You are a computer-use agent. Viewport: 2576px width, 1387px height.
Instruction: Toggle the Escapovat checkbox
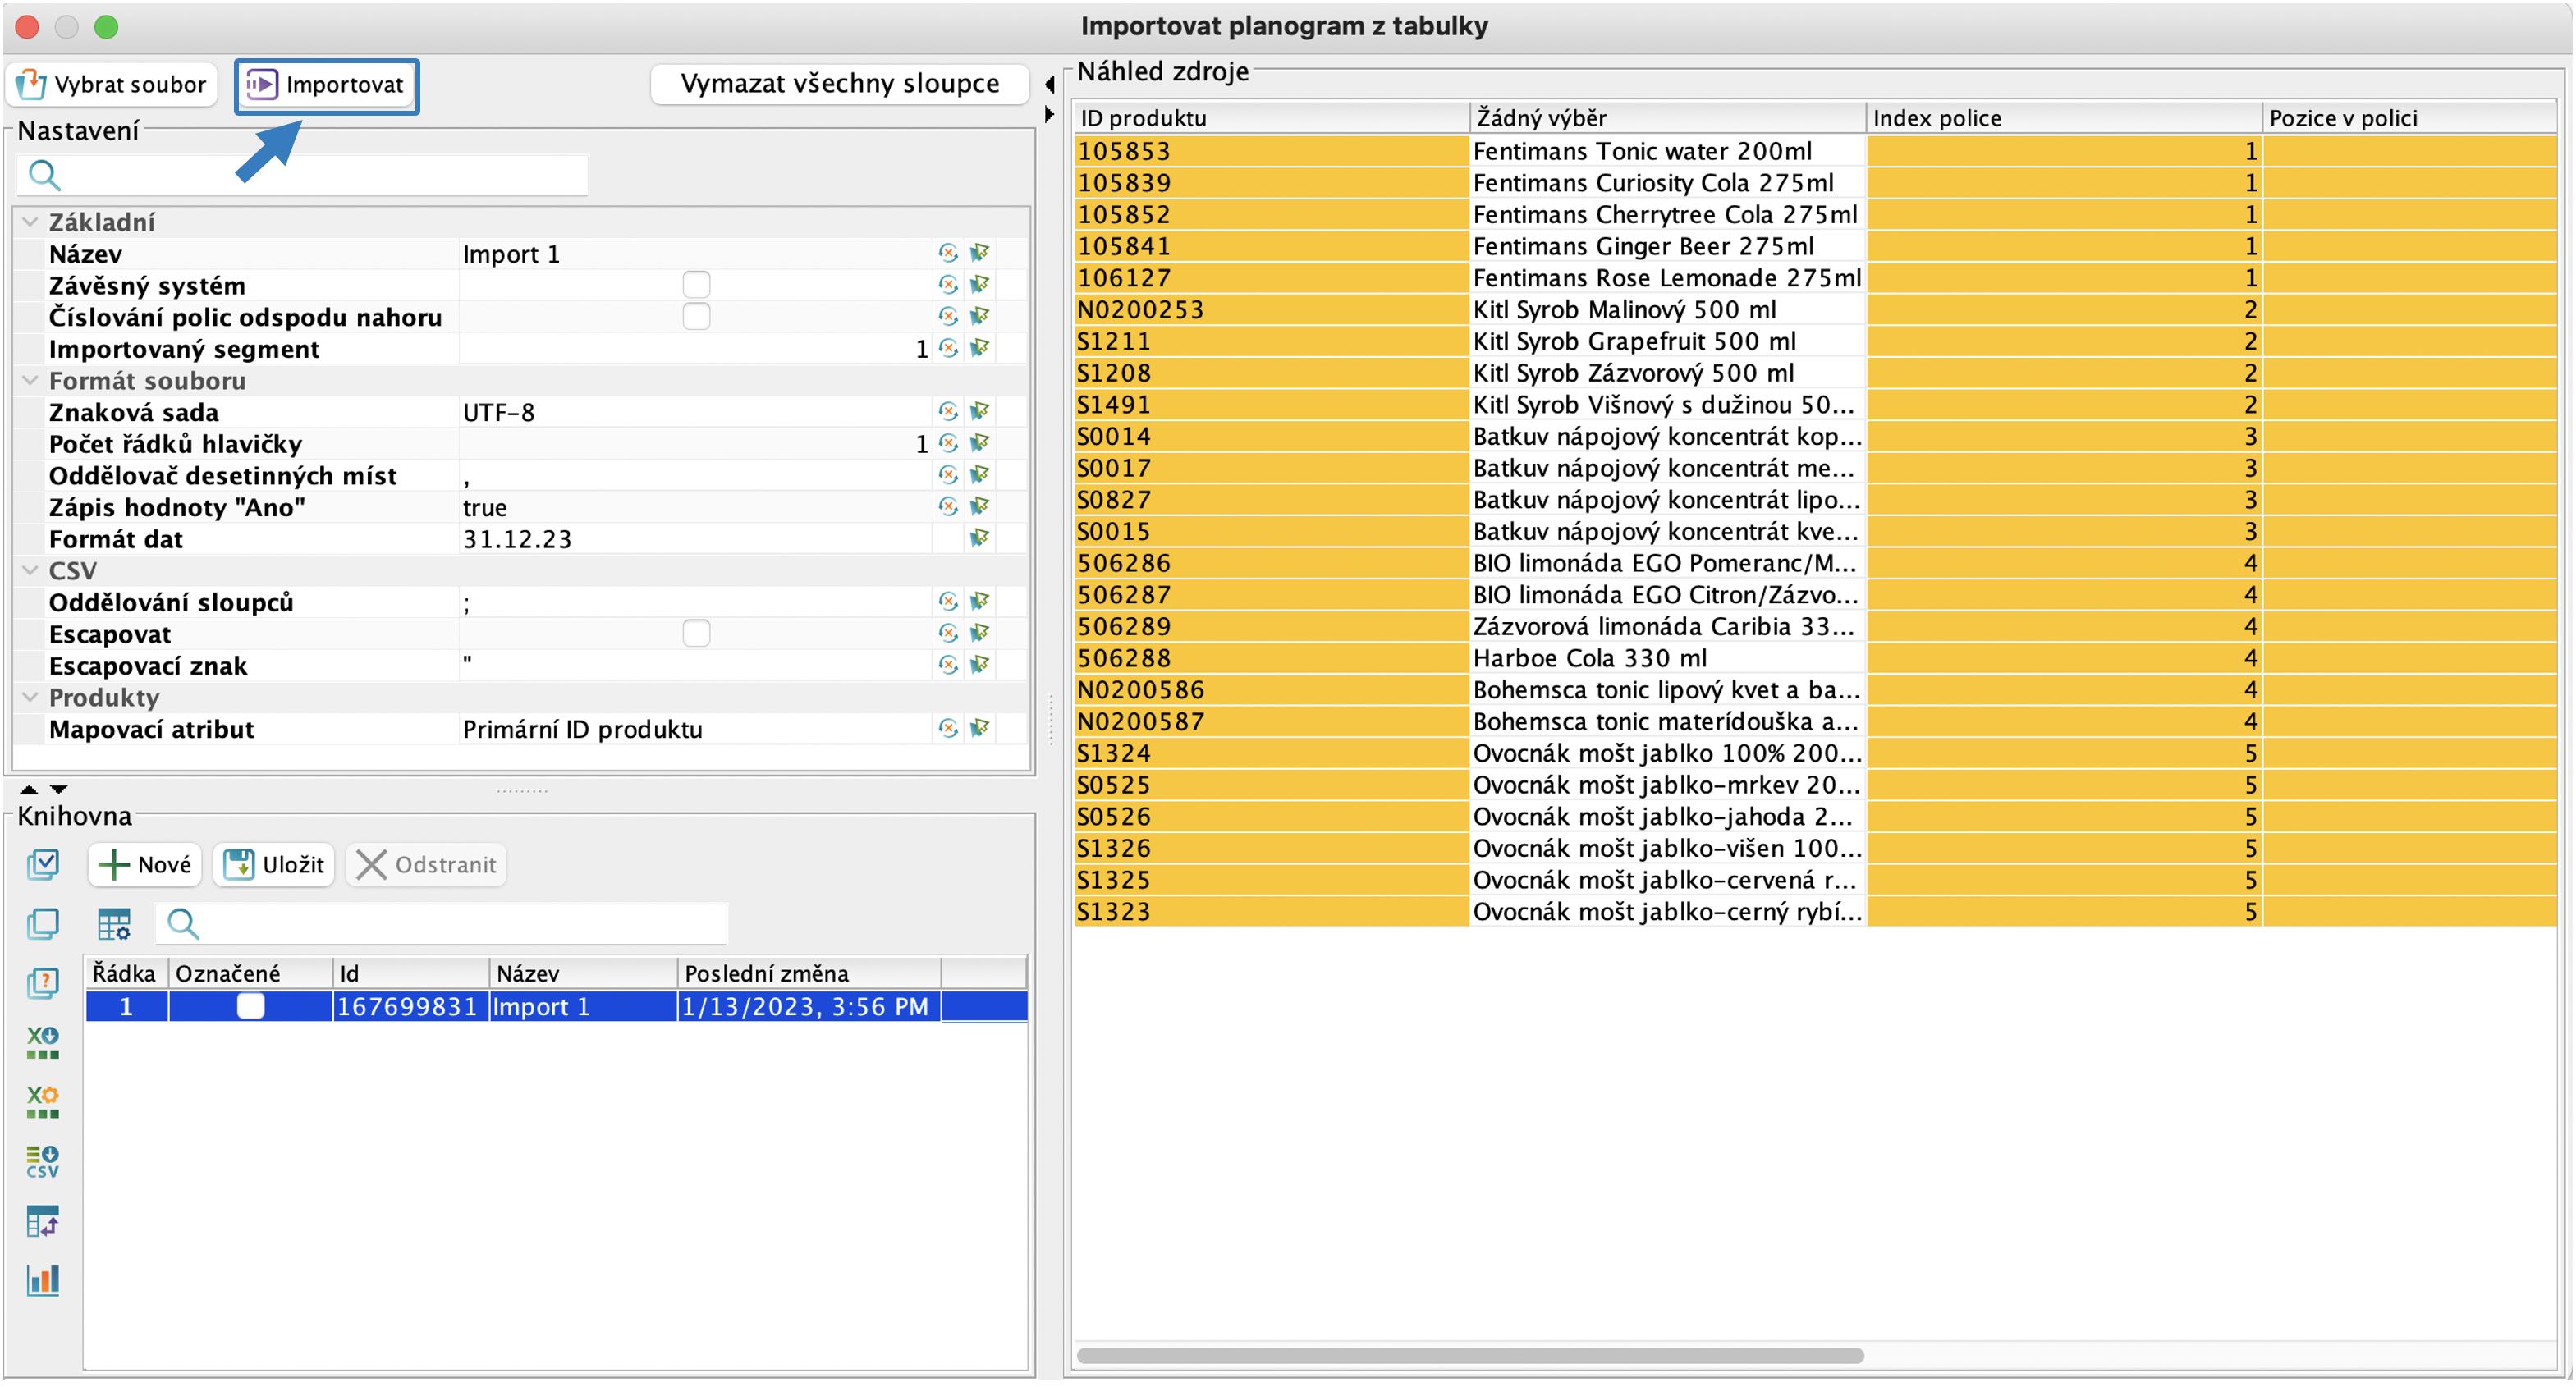pyautogui.click(x=696, y=634)
